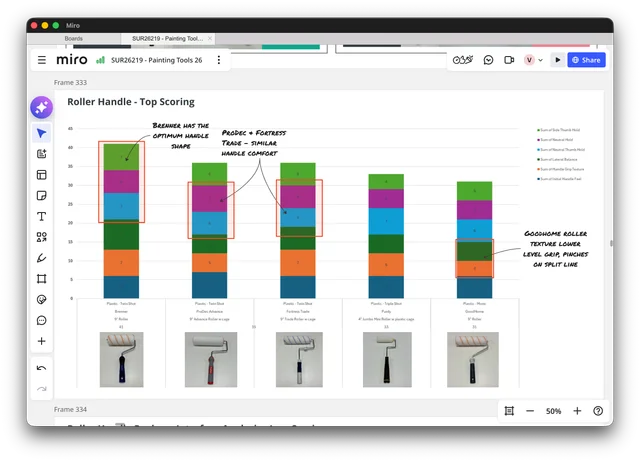Click the Sum of Lateral Balance legend entry
This screenshot has height=461, width=640.
(x=557, y=159)
